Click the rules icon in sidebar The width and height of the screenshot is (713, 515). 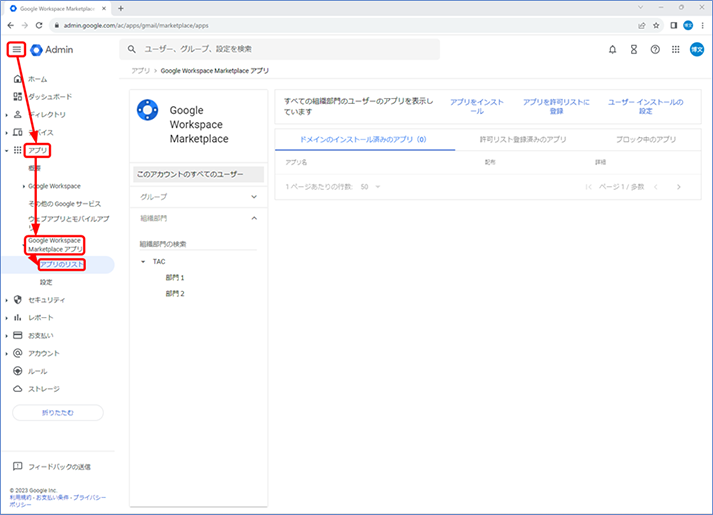click(17, 371)
